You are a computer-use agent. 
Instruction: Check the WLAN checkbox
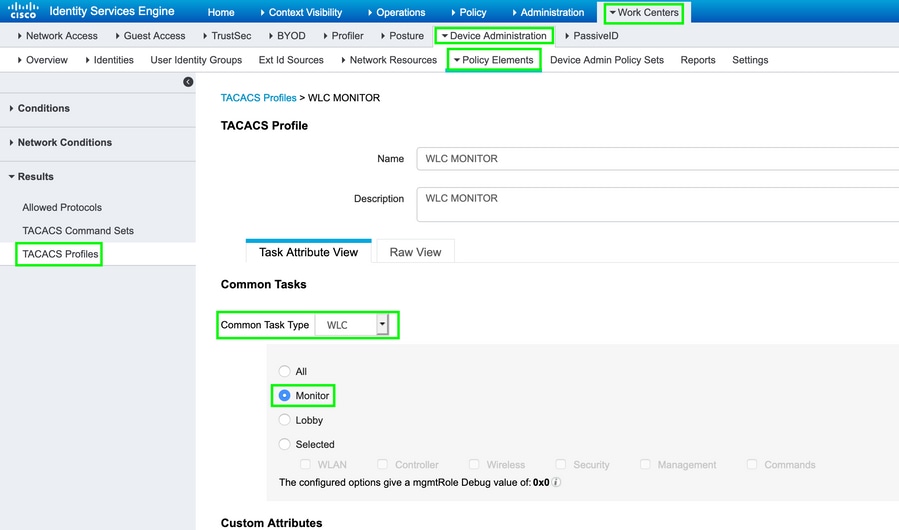pyautogui.click(x=306, y=464)
